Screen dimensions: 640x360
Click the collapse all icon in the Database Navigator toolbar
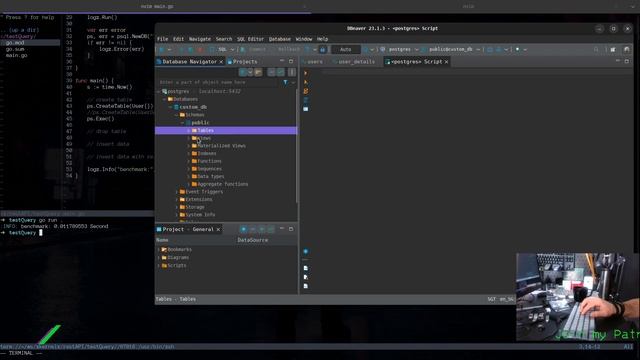(271, 72)
